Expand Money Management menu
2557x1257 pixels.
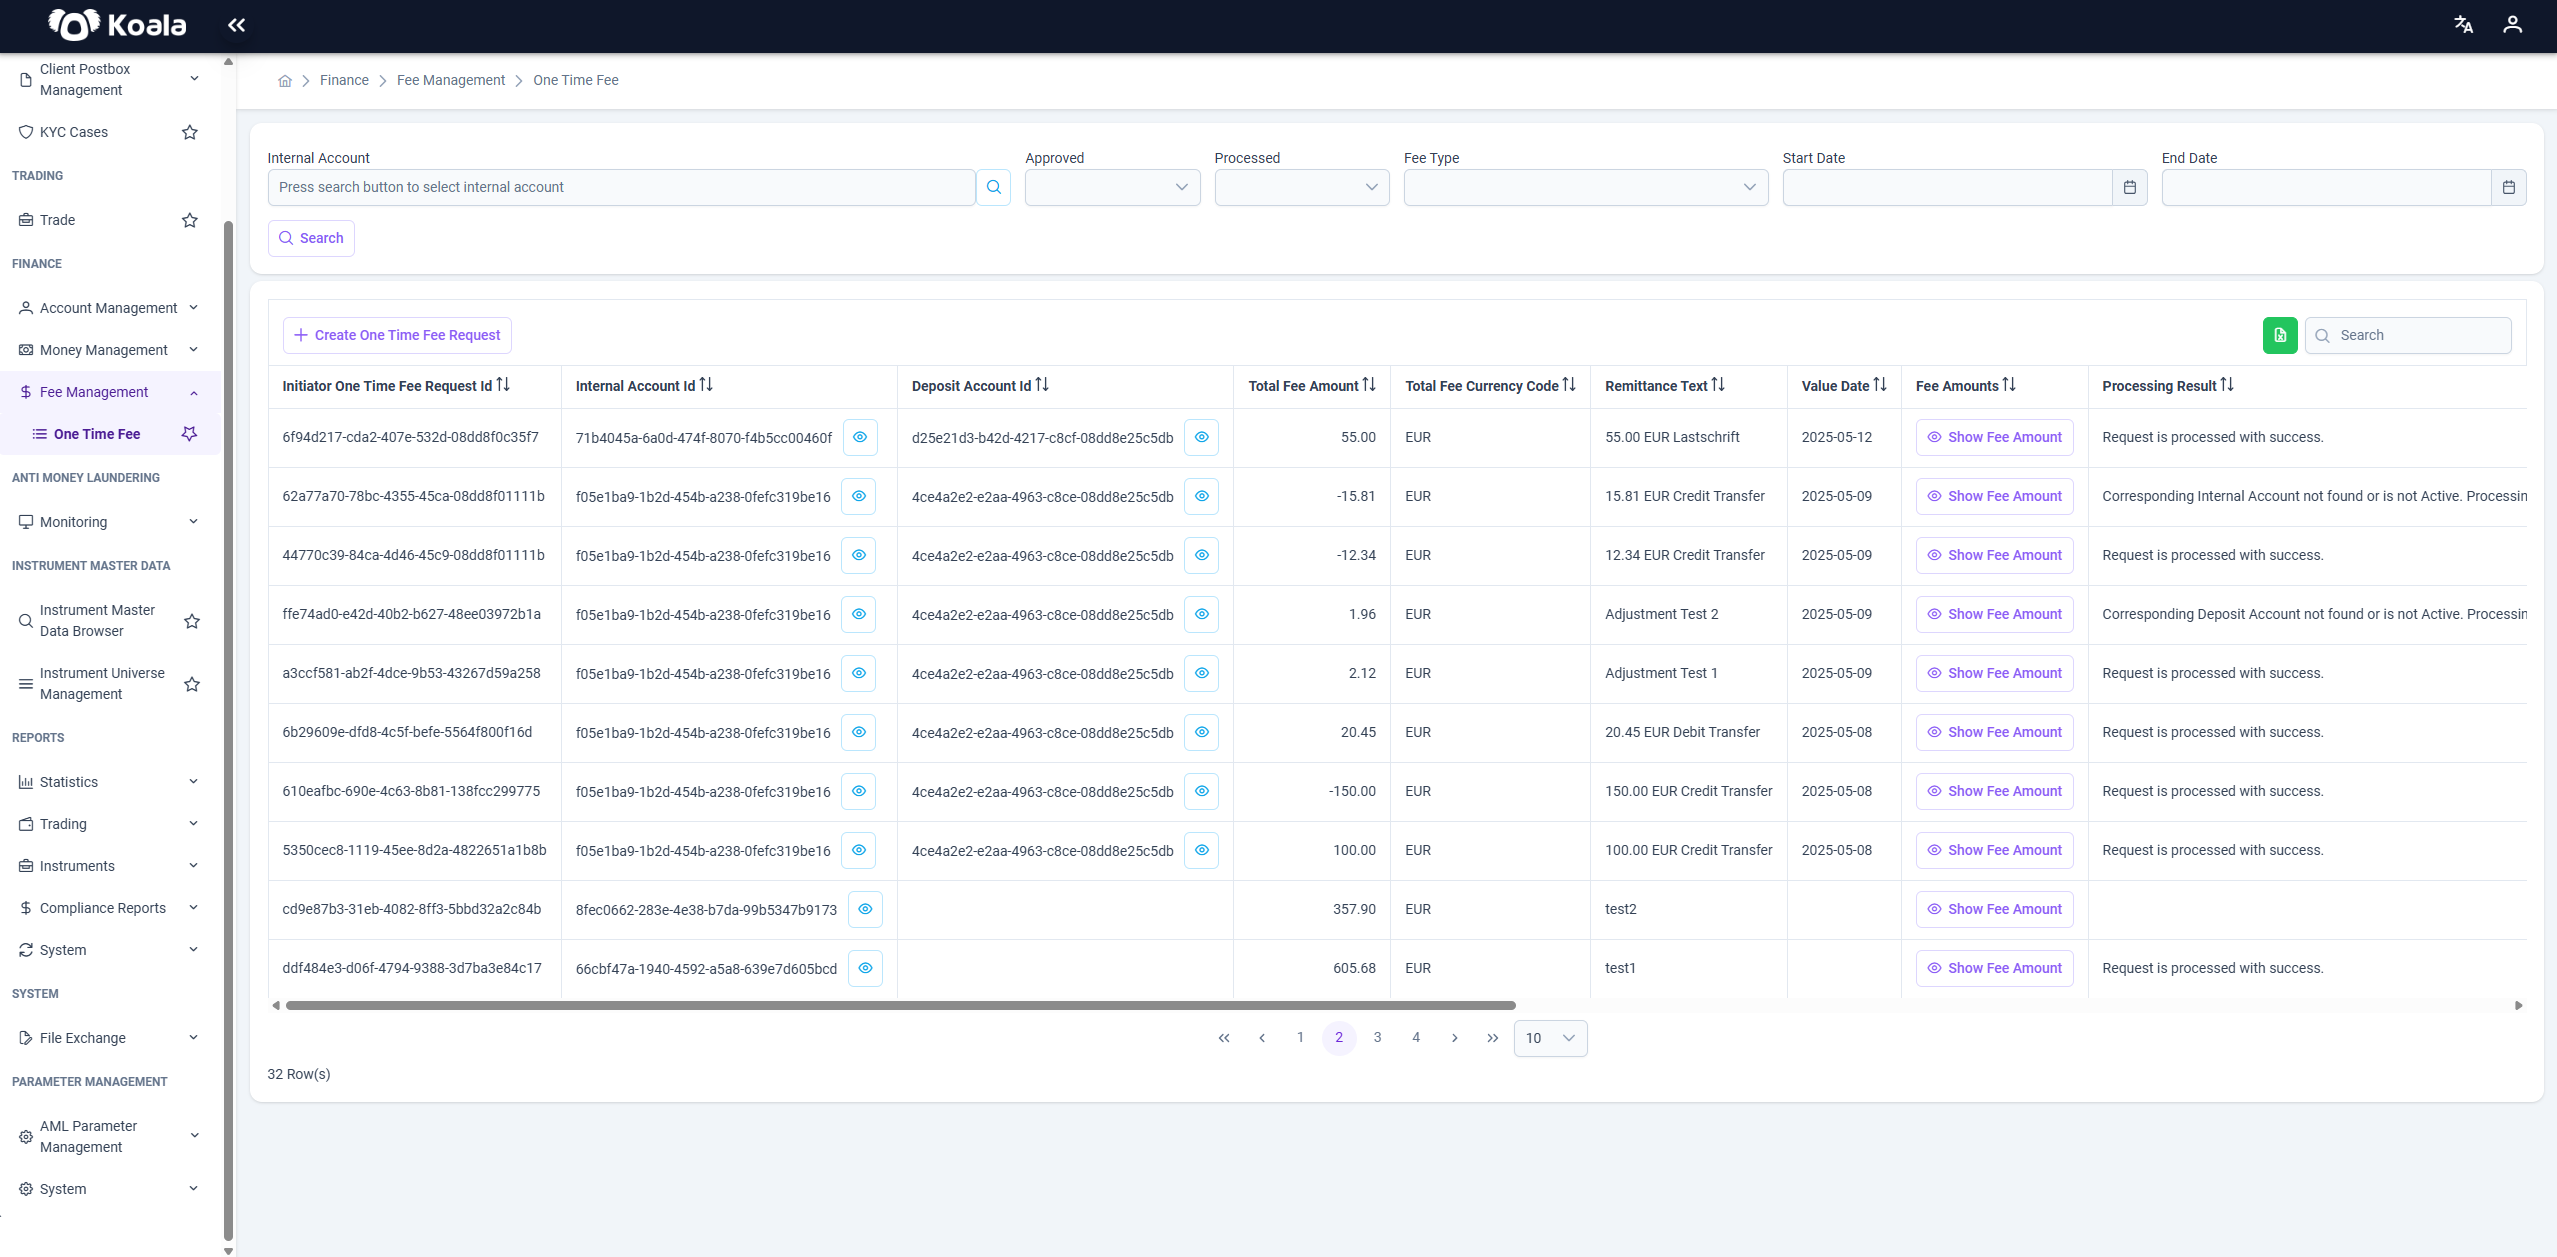point(110,350)
